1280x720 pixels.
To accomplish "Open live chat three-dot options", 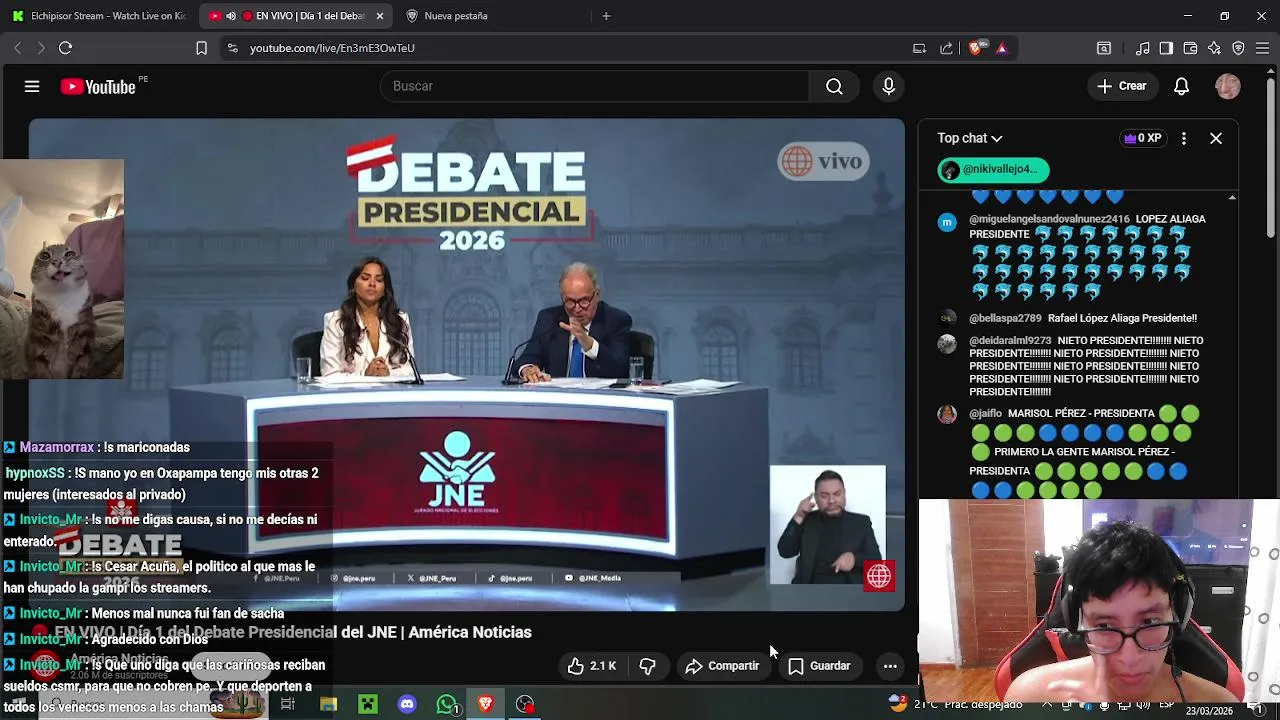I will 1184,138.
